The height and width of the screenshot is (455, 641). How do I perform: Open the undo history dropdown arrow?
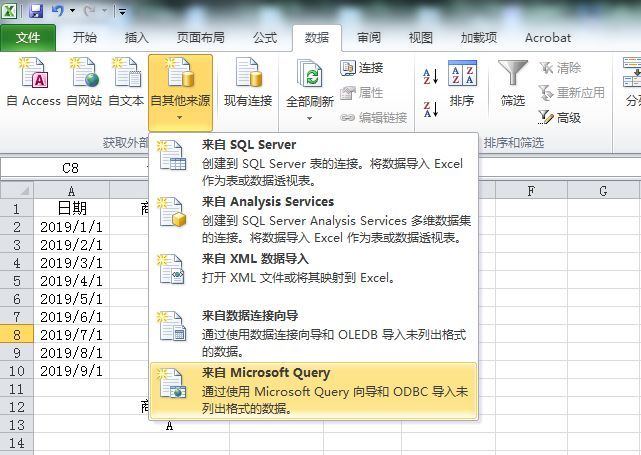pyautogui.click(x=72, y=11)
